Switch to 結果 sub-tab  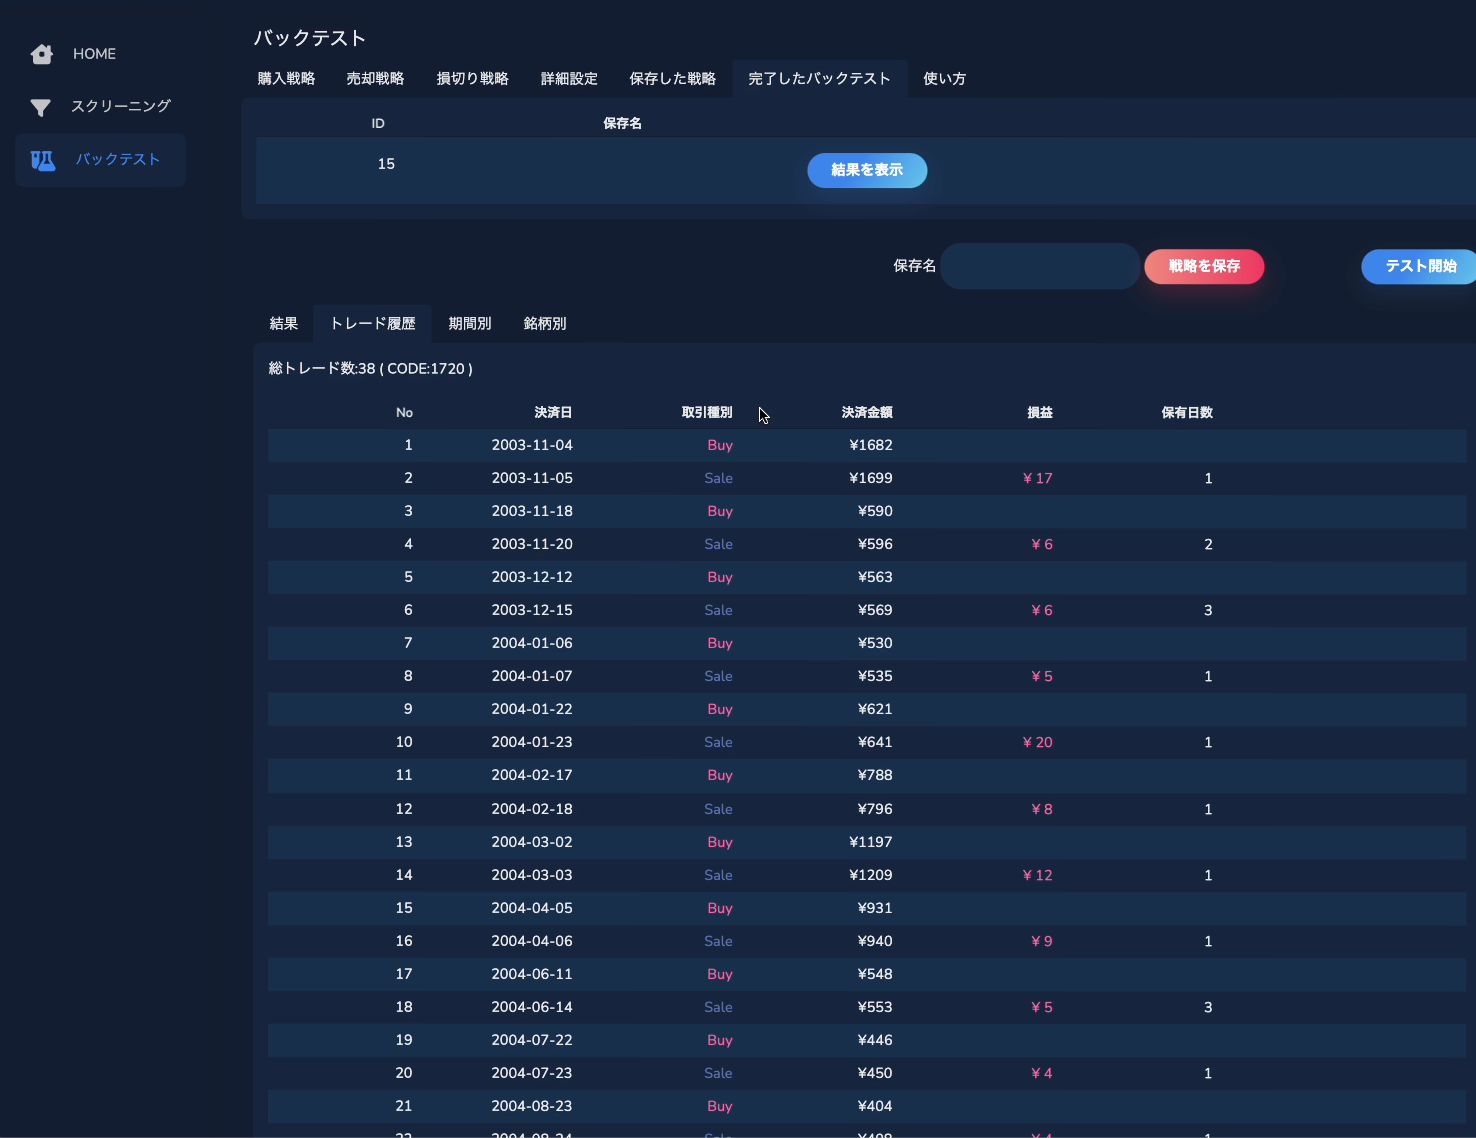coord(284,324)
